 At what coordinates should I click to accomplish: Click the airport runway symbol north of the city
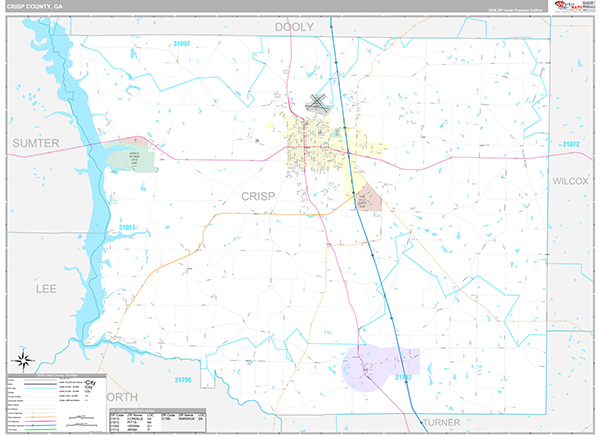(x=317, y=103)
